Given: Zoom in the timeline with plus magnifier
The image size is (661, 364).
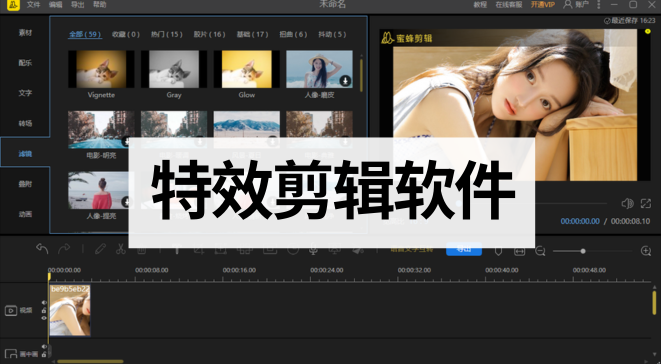Looking at the screenshot, I should pos(646,251).
